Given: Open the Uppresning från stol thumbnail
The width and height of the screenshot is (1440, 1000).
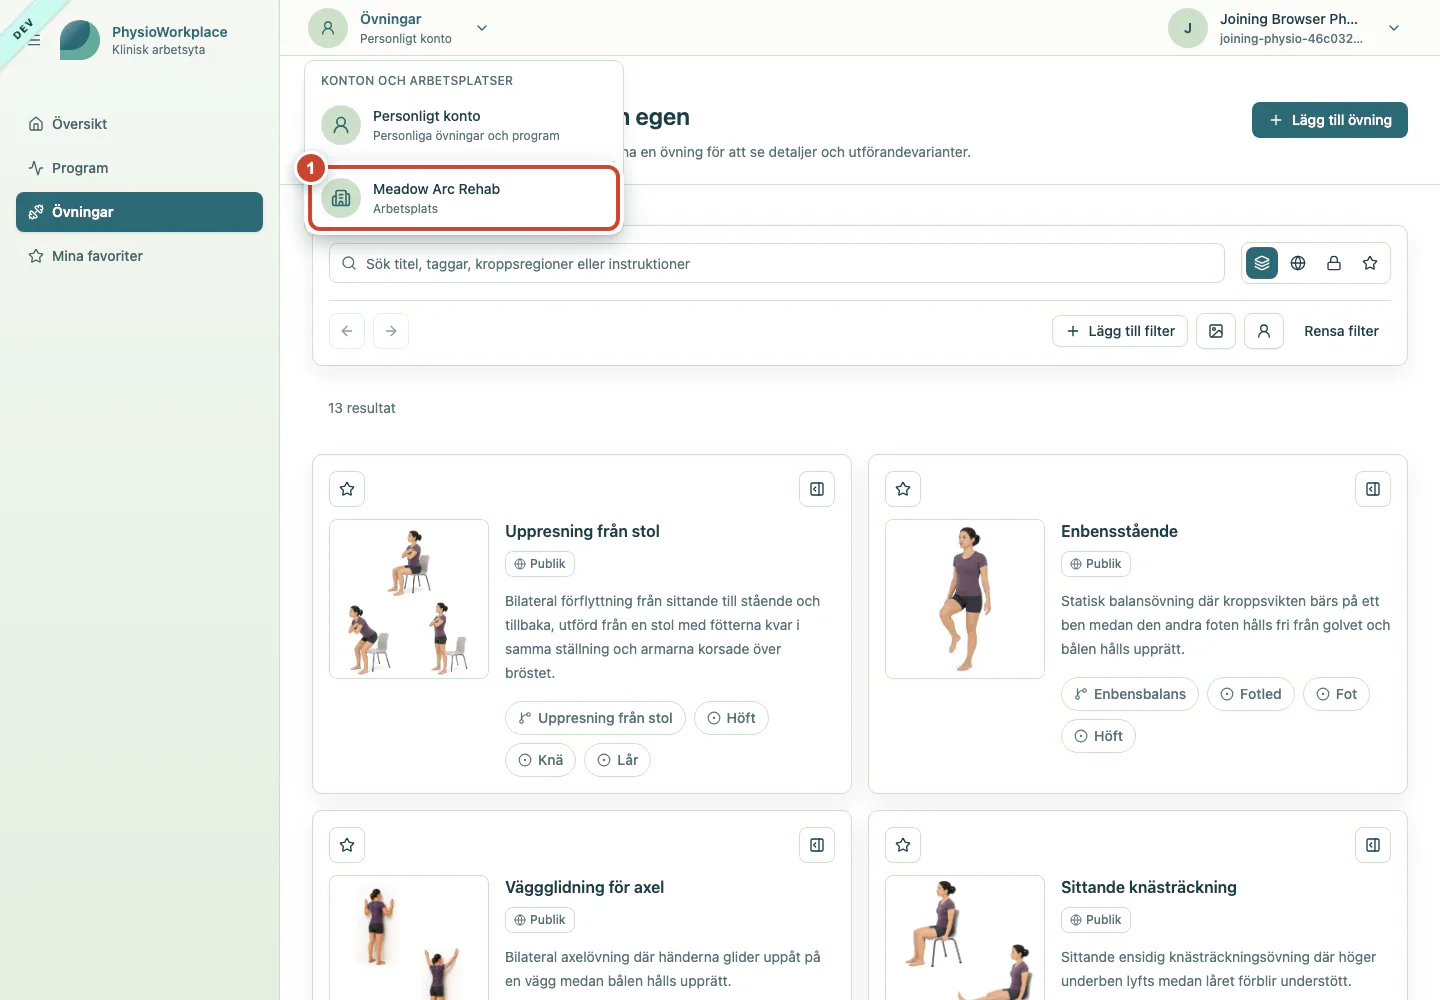Looking at the screenshot, I should click(x=409, y=599).
